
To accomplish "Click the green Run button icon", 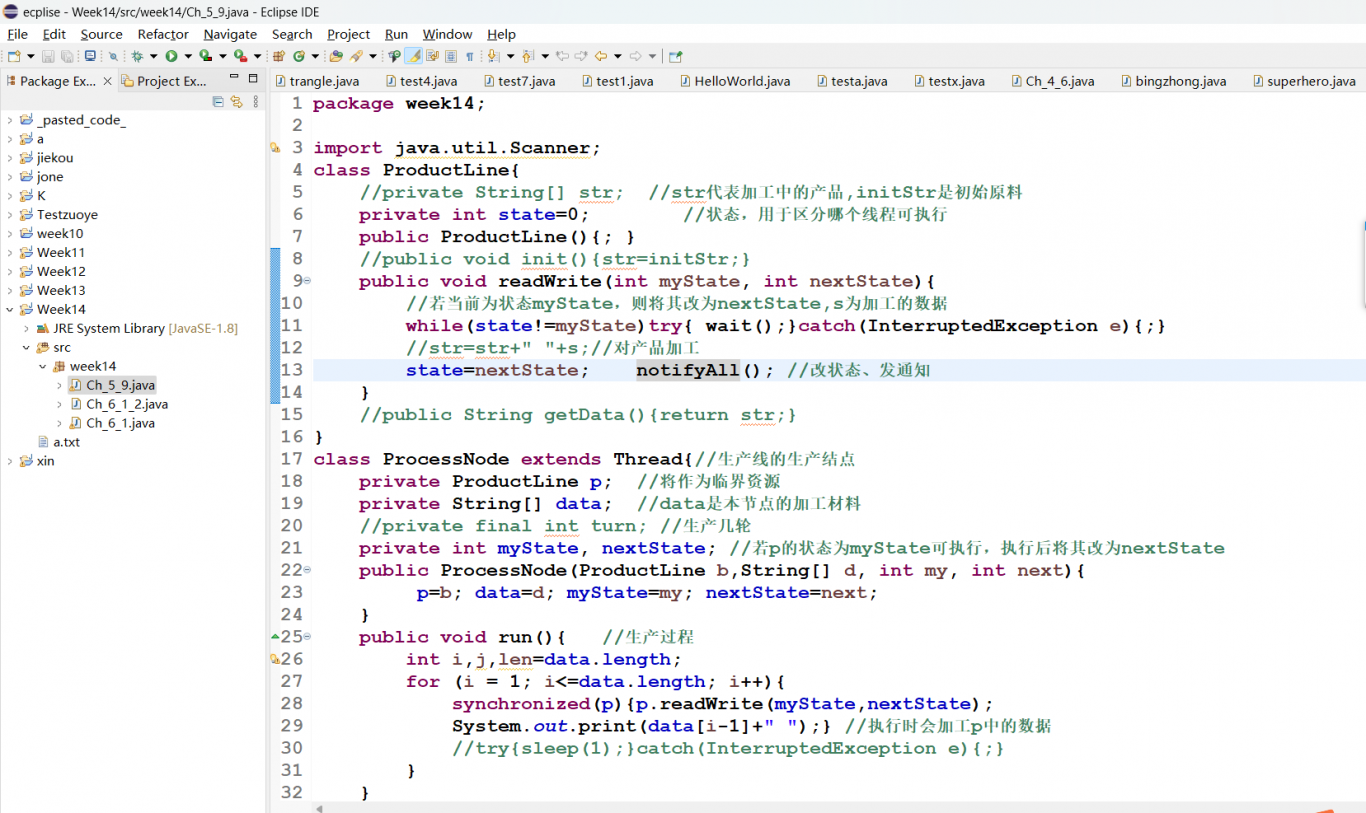I will click(171, 56).
